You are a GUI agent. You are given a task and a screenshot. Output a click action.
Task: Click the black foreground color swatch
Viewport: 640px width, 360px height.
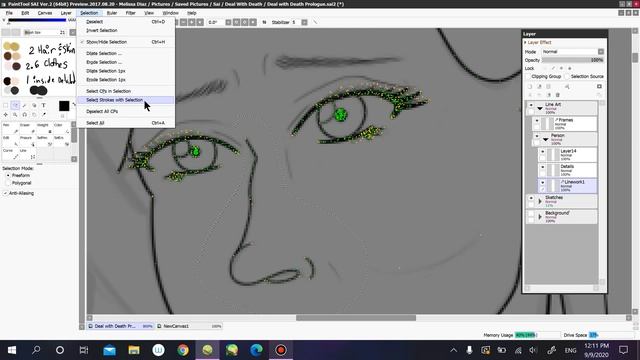coord(64,106)
